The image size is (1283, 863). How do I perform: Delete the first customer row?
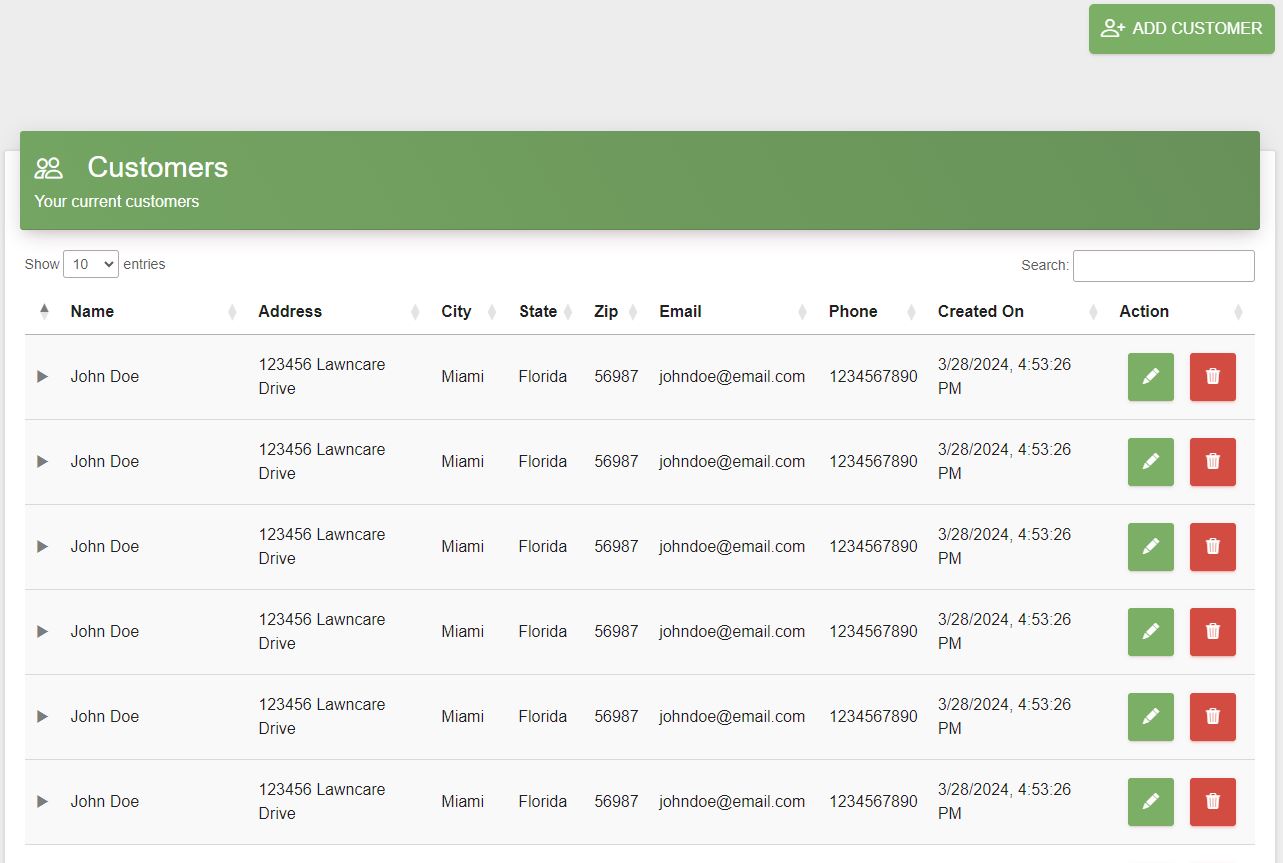point(1212,377)
